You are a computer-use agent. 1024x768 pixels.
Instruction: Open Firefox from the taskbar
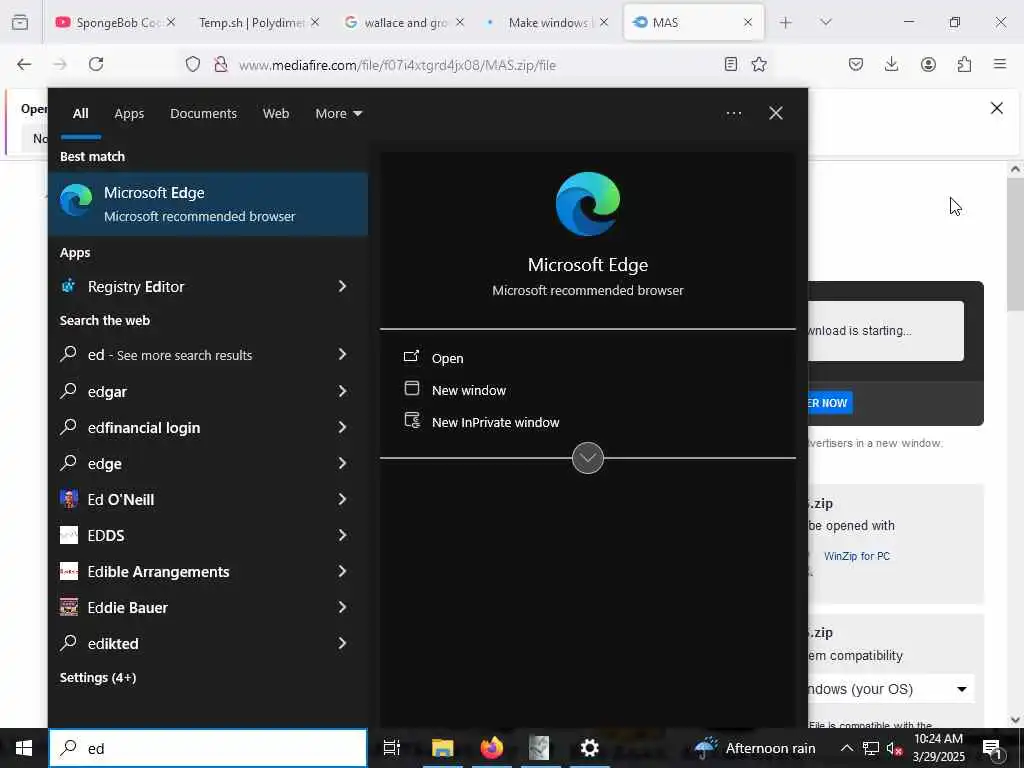click(492, 748)
